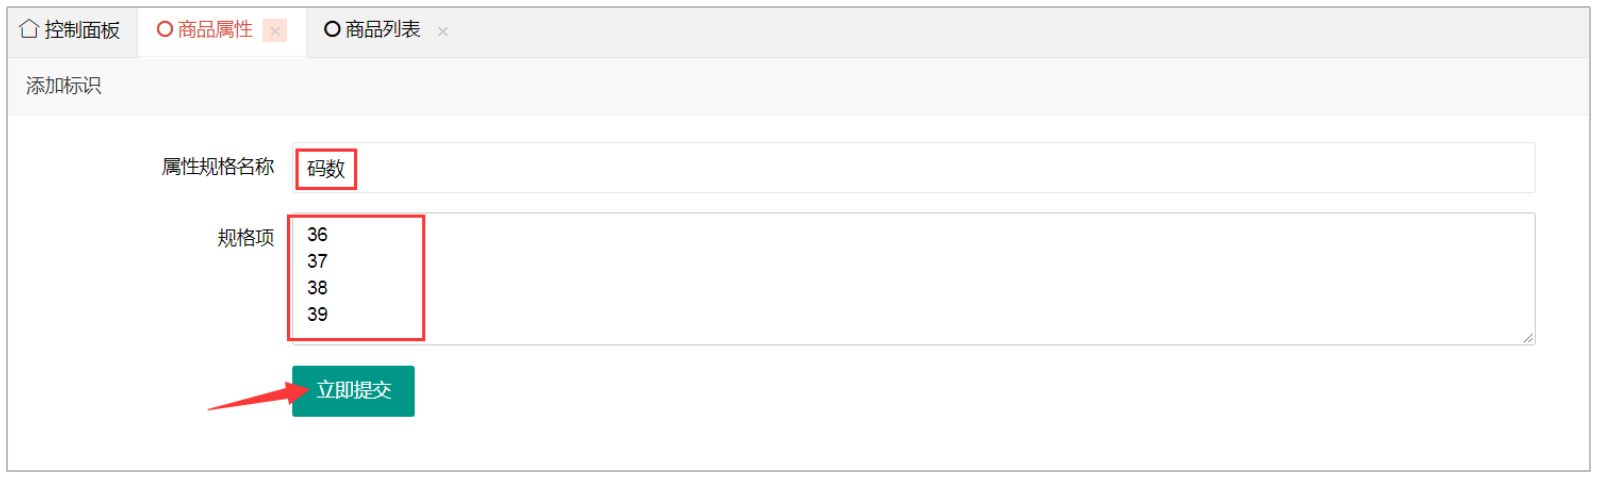Click the 规格项 label
1598x480 pixels.
coord(246,238)
